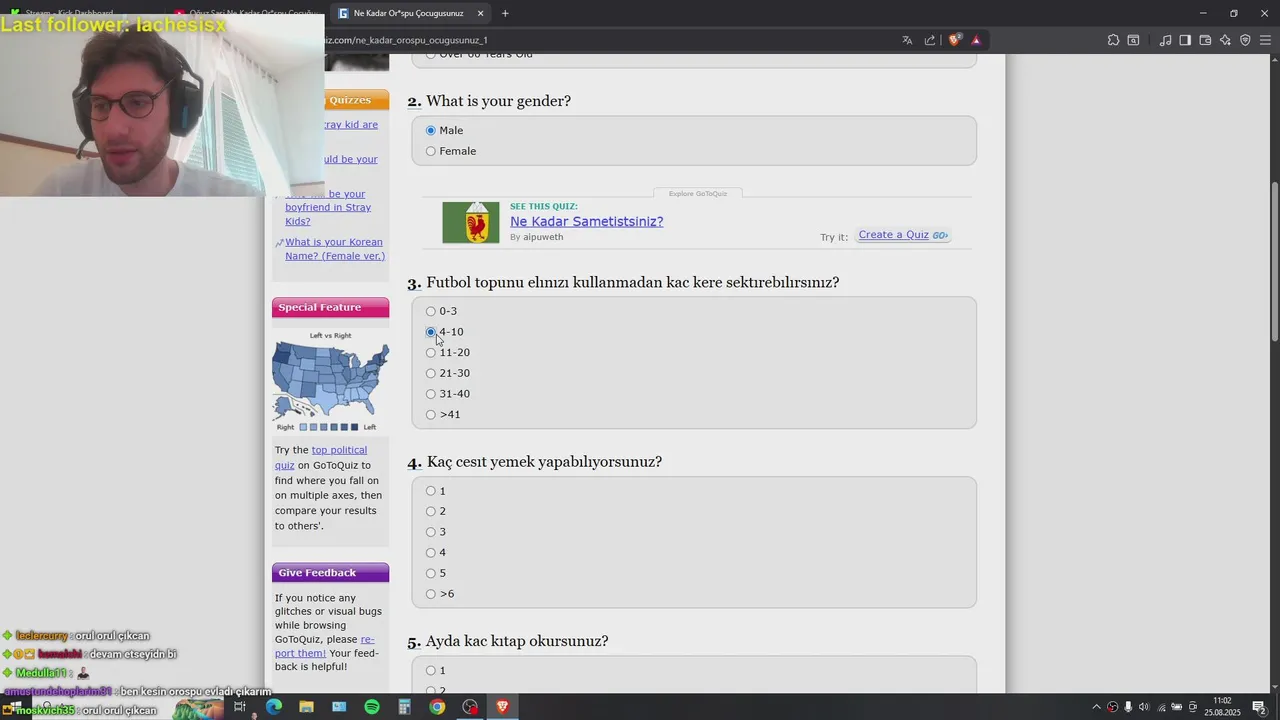Open the notification center icon
The height and width of the screenshot is (720, 1280).
[1260, 707]
